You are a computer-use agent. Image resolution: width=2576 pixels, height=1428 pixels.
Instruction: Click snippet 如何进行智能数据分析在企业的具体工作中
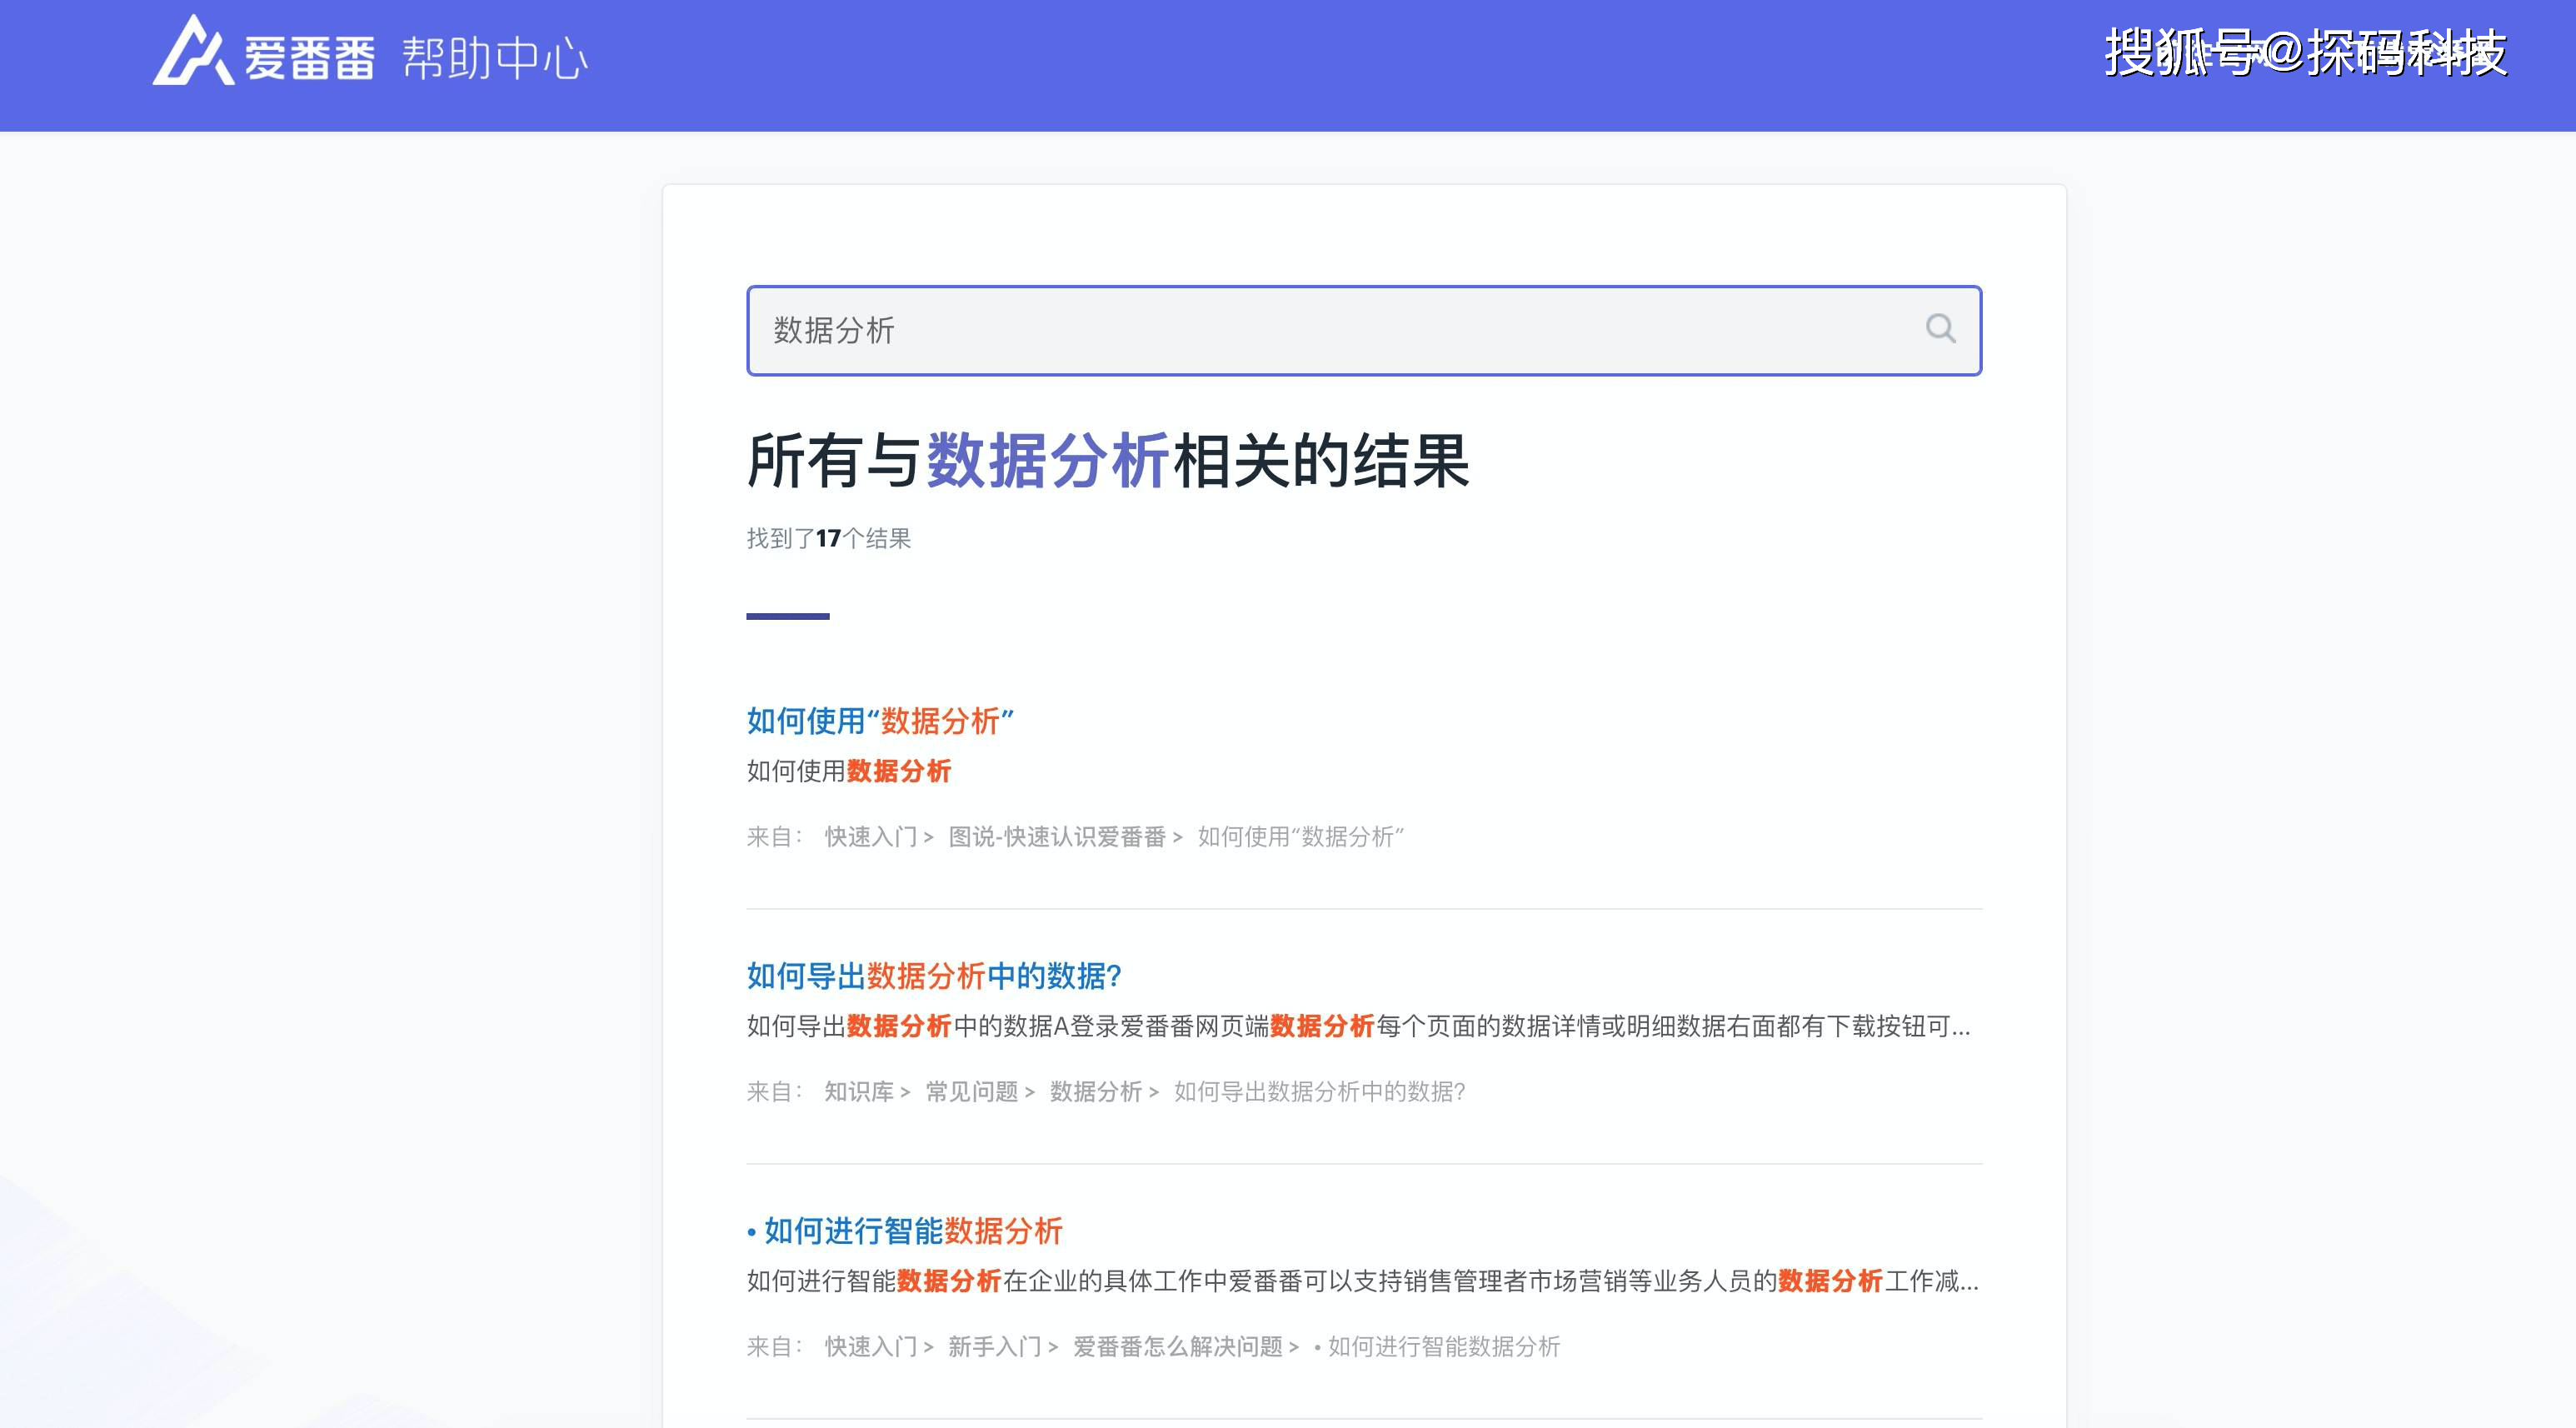point(1363,1282)
